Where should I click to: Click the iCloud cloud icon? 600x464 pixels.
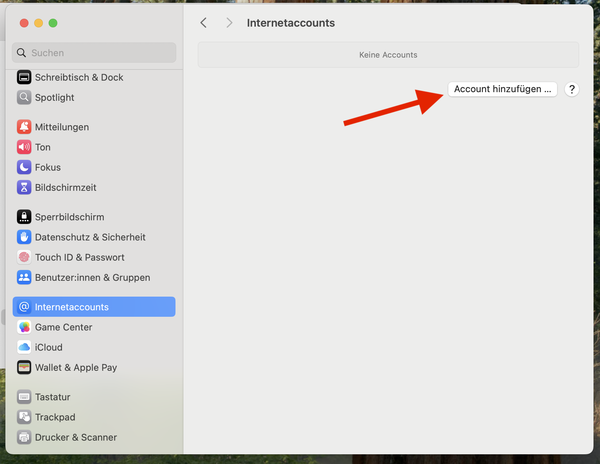tap(25, 347)
